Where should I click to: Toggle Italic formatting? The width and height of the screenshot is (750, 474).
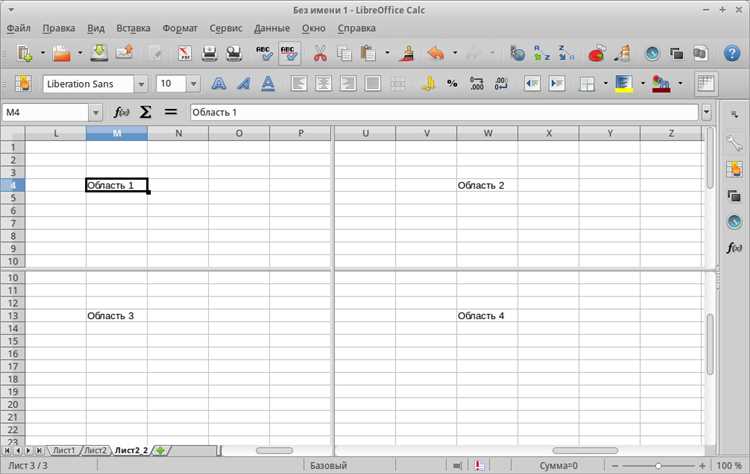coord(243,84)
